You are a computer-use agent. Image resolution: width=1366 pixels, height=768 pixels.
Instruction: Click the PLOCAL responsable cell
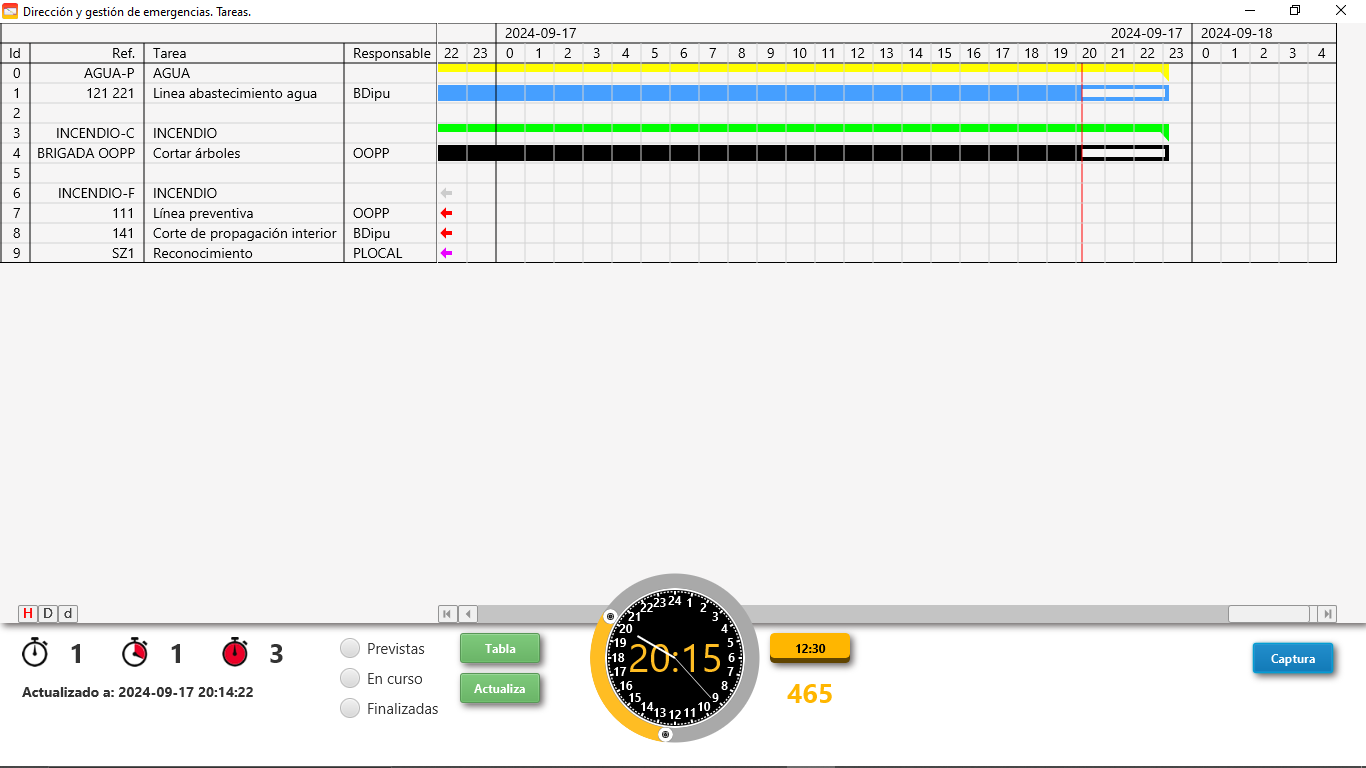tap(391, 253)
